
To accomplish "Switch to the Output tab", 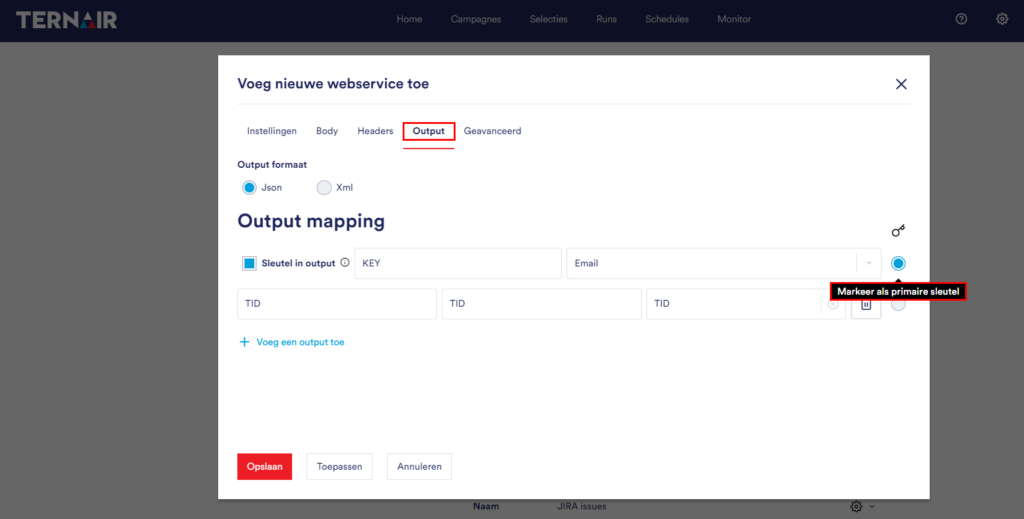I will click(428, 131).
